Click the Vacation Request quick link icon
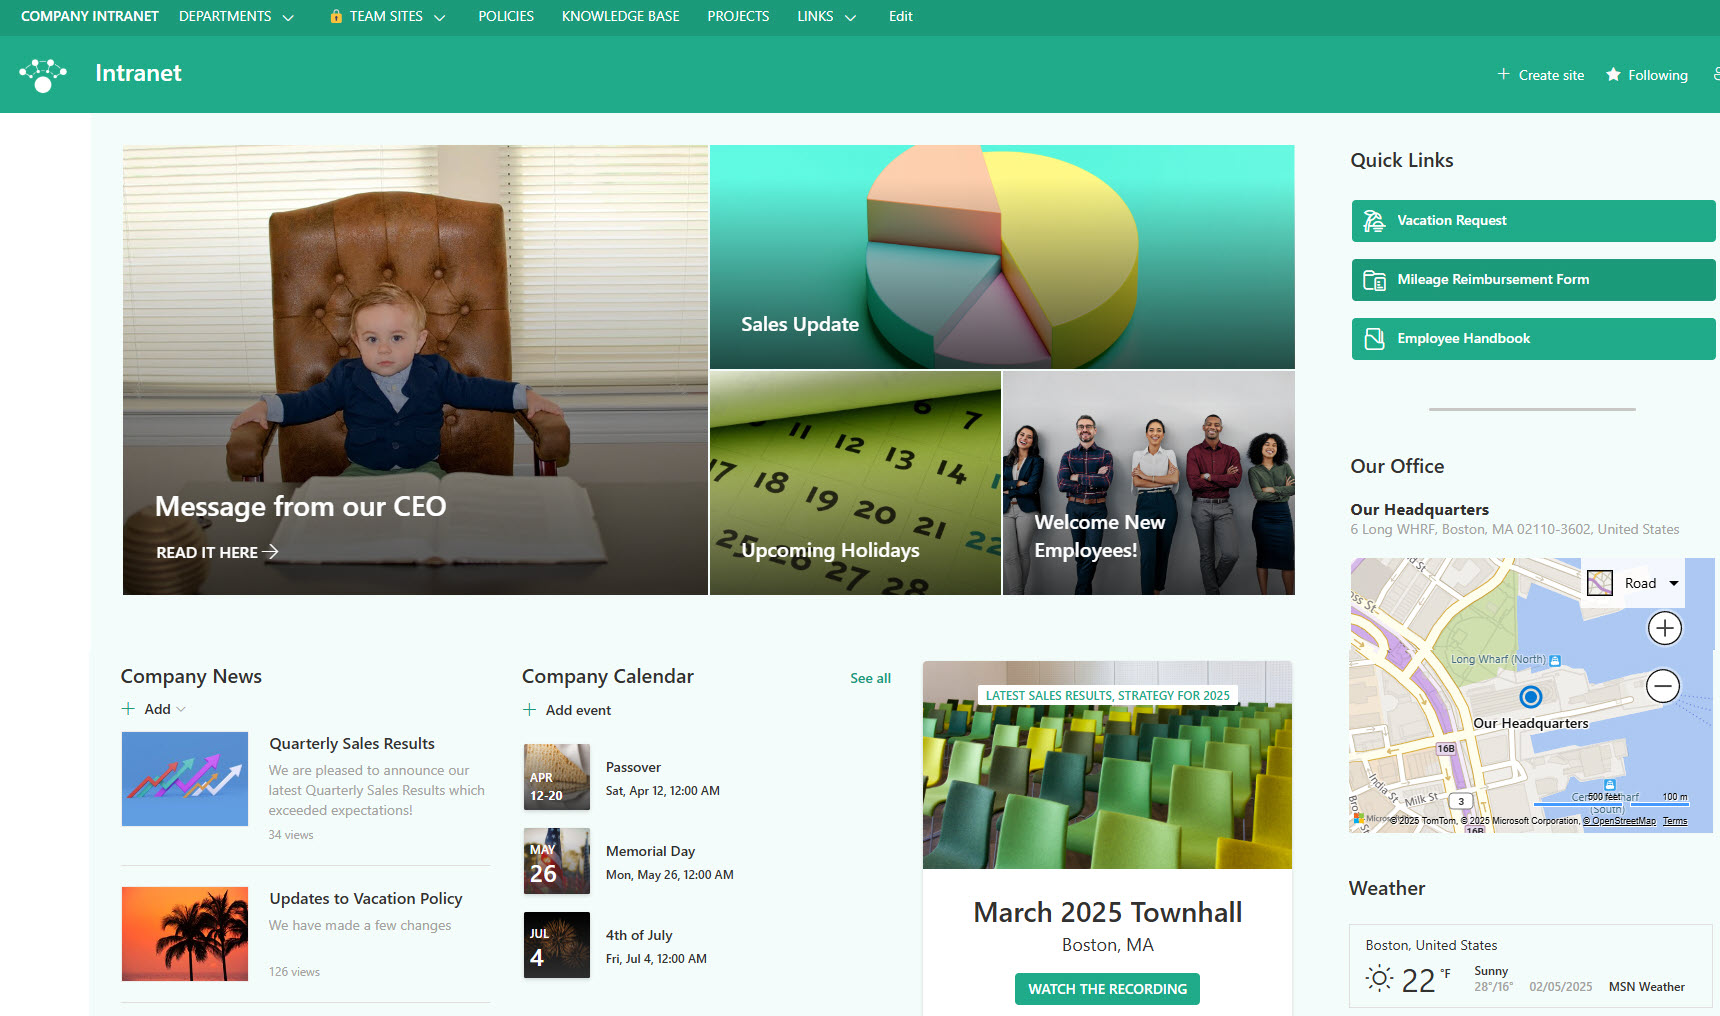 1374,221
